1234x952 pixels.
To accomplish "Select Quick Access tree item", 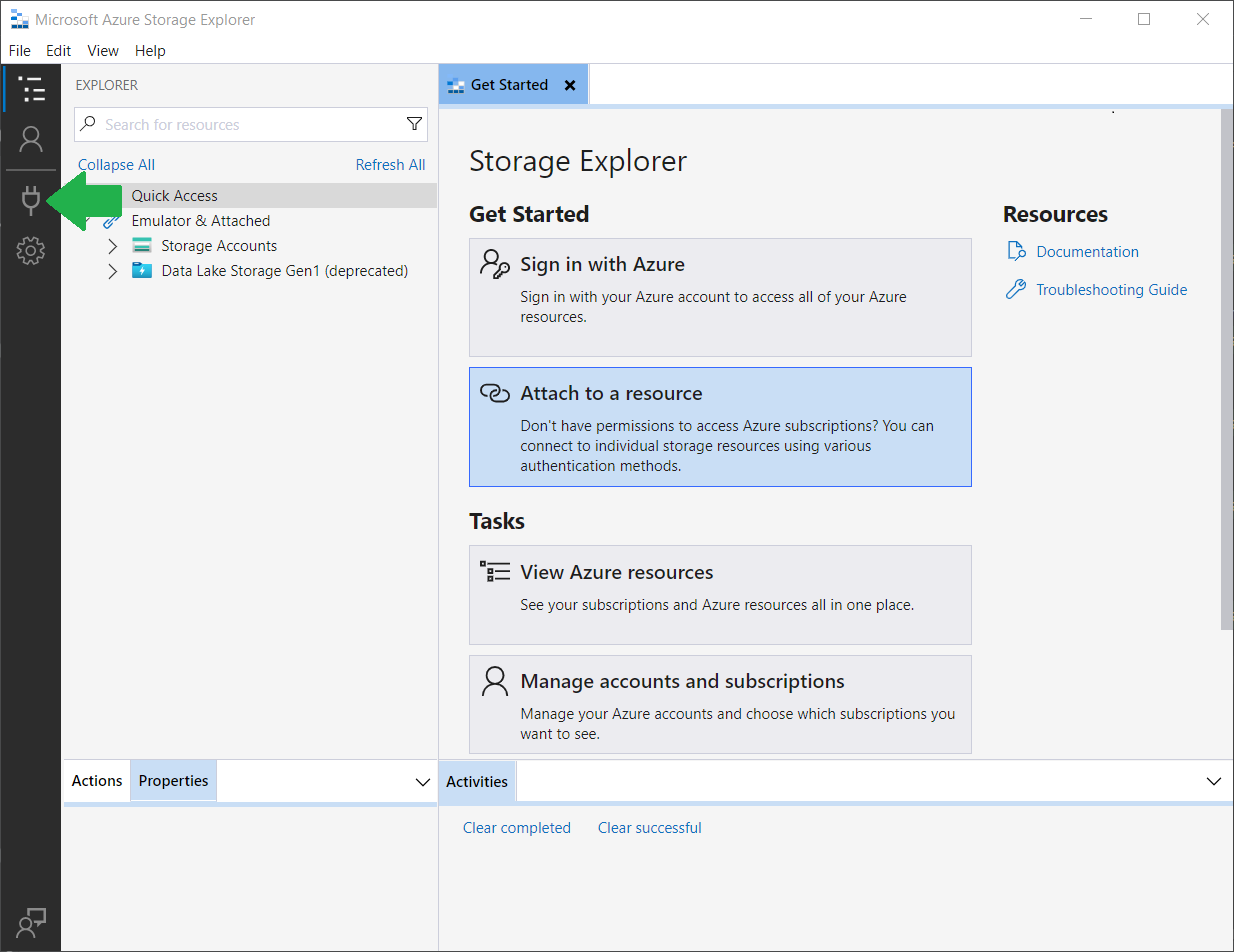I will 251,196.
